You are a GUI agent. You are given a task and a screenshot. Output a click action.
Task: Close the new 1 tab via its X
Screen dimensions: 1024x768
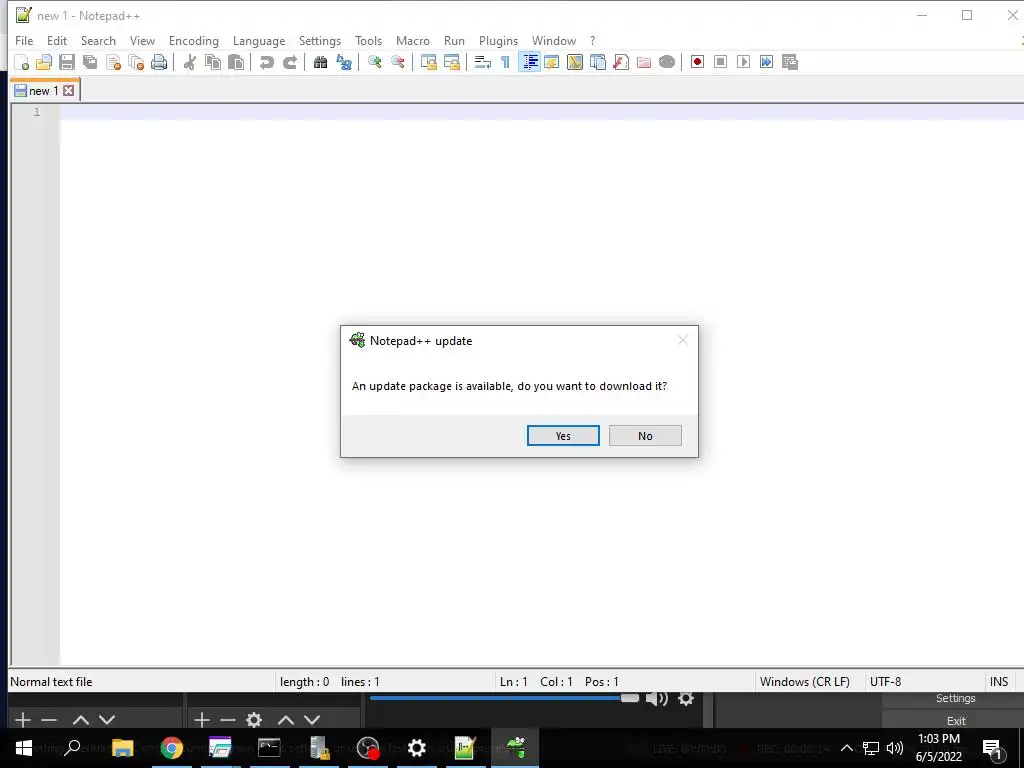pyautogui.click(x=69, y=91)
